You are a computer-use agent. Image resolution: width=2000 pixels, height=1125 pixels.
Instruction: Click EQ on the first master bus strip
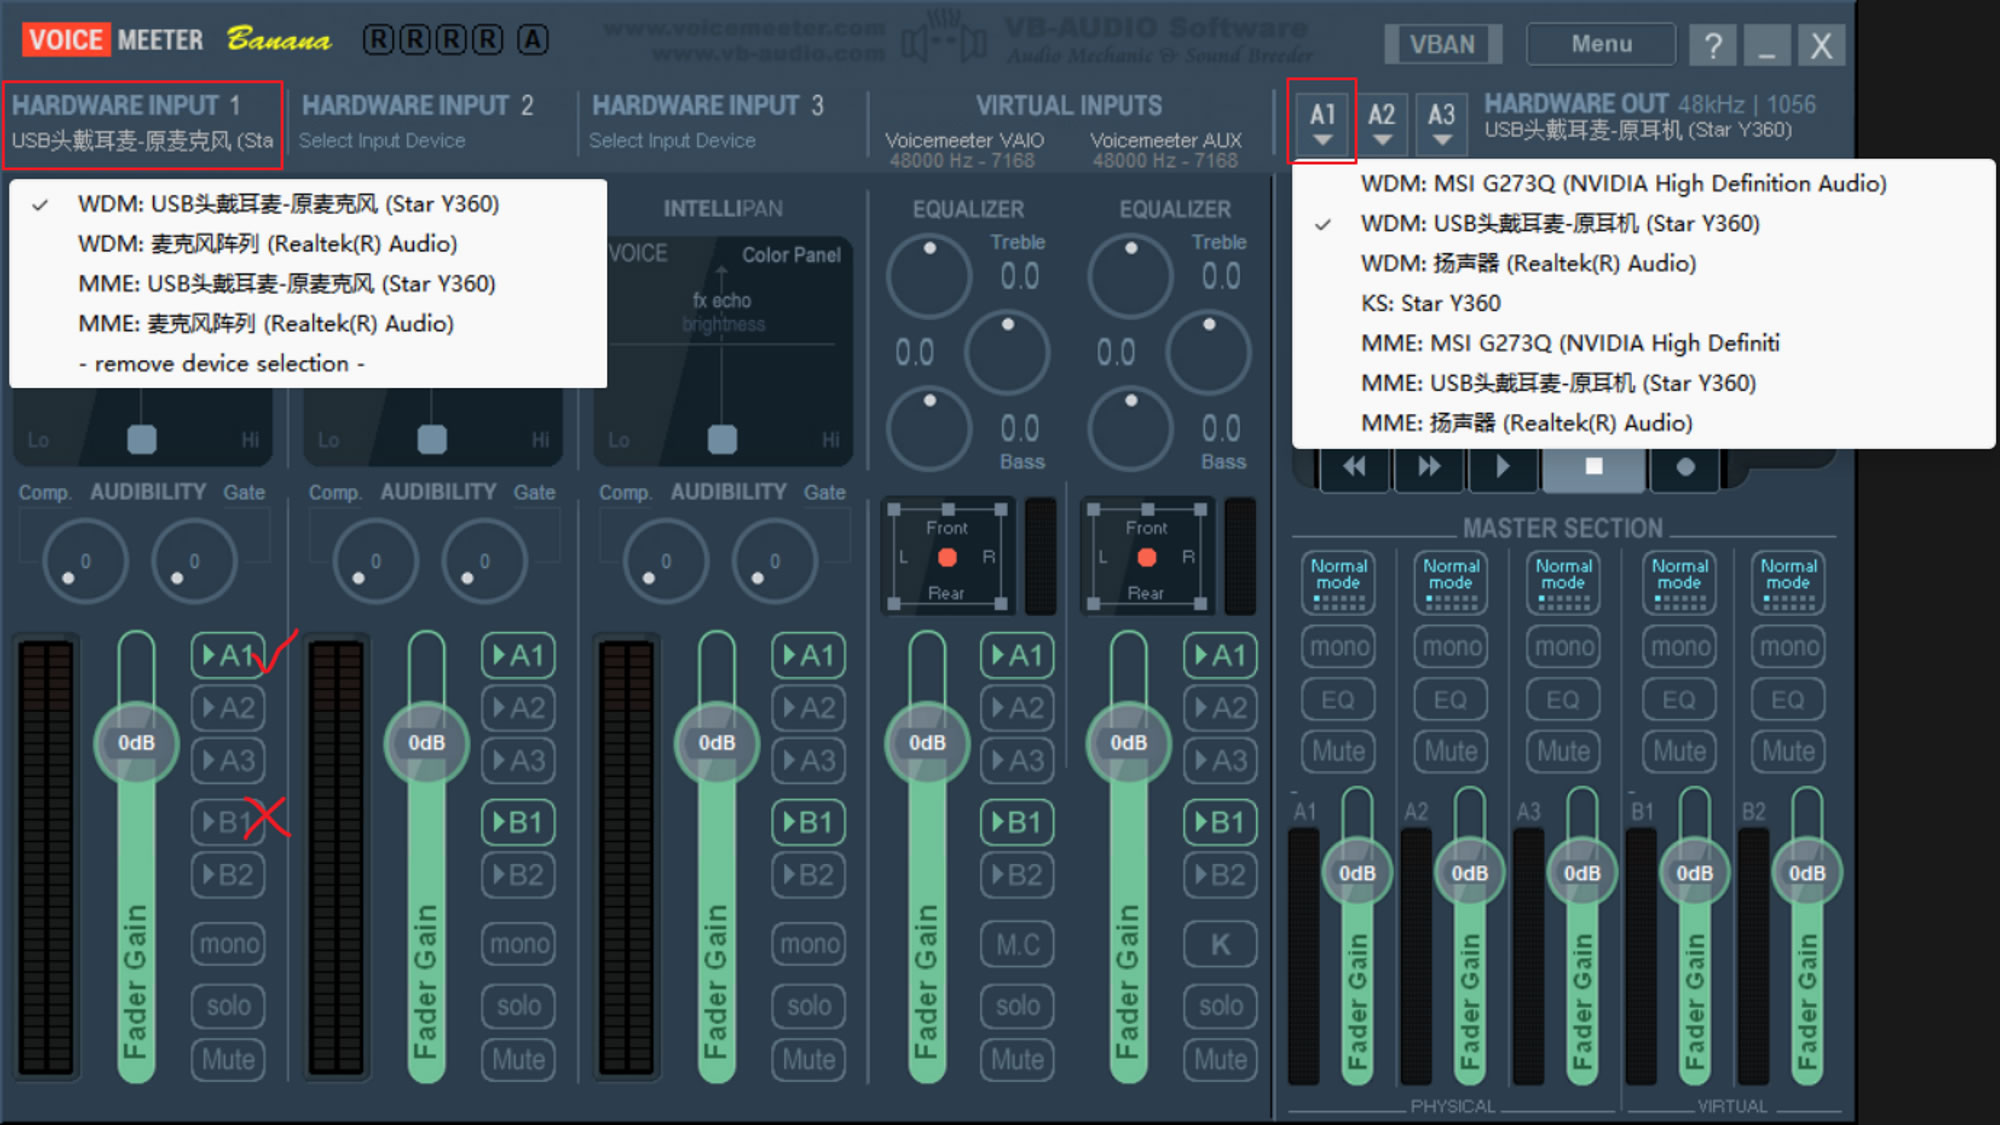tap(1338, 699)
